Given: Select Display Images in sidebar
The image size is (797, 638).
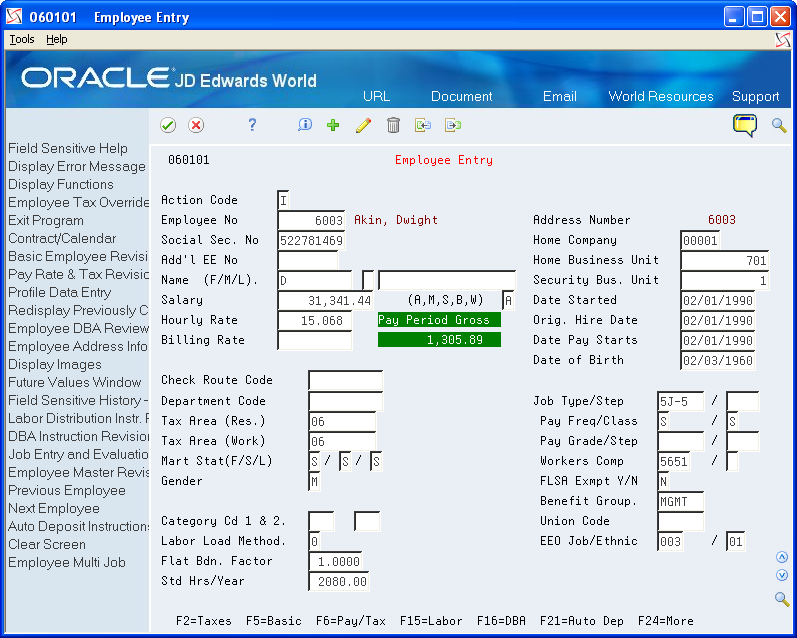Looking at the screenshot, I should (x=55, y=364).
